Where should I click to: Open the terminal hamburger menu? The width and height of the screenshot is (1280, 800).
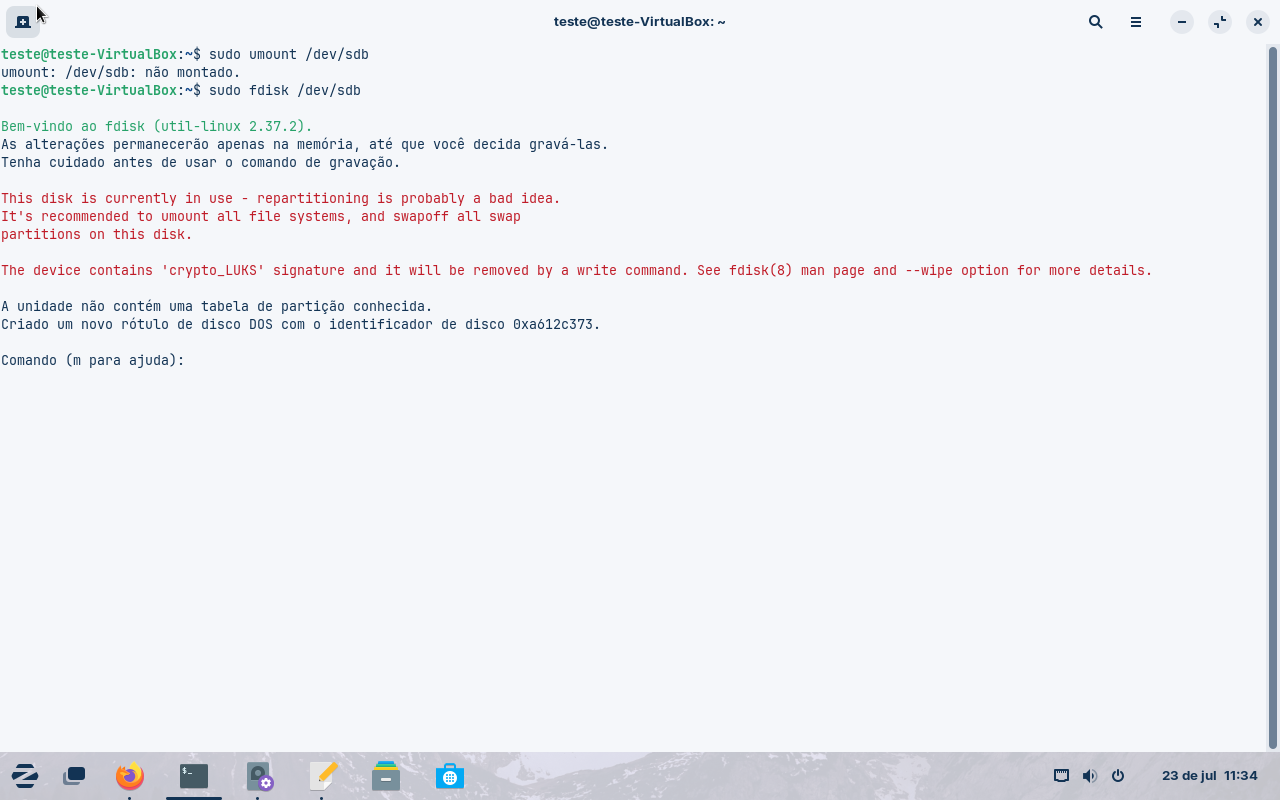pyautogui.click(x=1135, y=21)
